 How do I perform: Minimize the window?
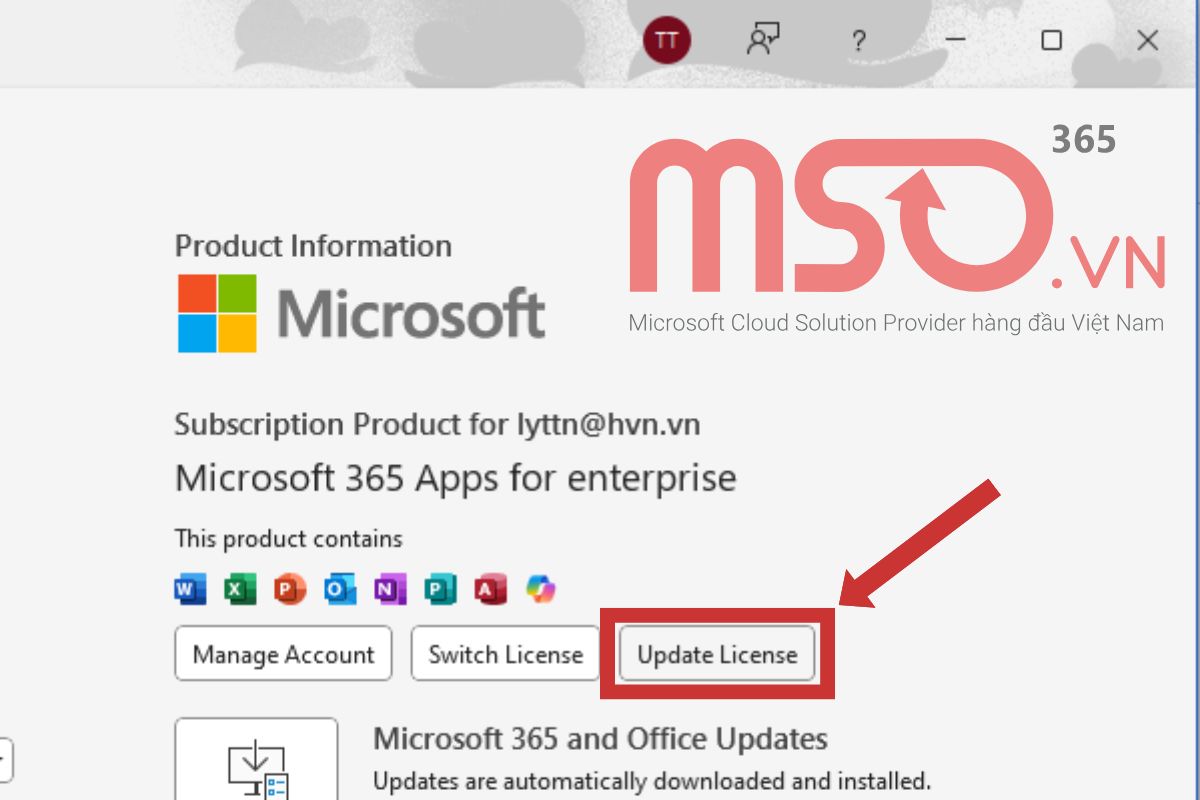955,41
